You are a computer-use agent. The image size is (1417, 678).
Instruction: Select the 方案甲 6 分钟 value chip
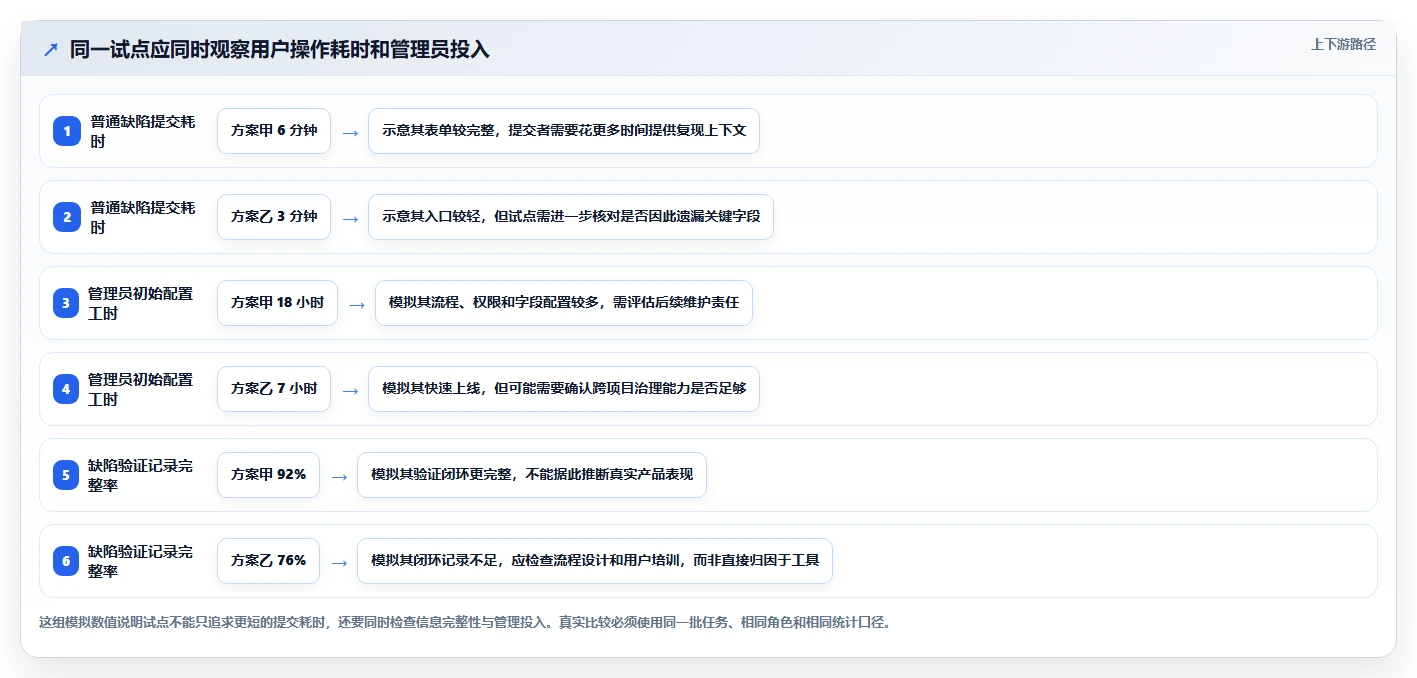(x=274, y=131)
